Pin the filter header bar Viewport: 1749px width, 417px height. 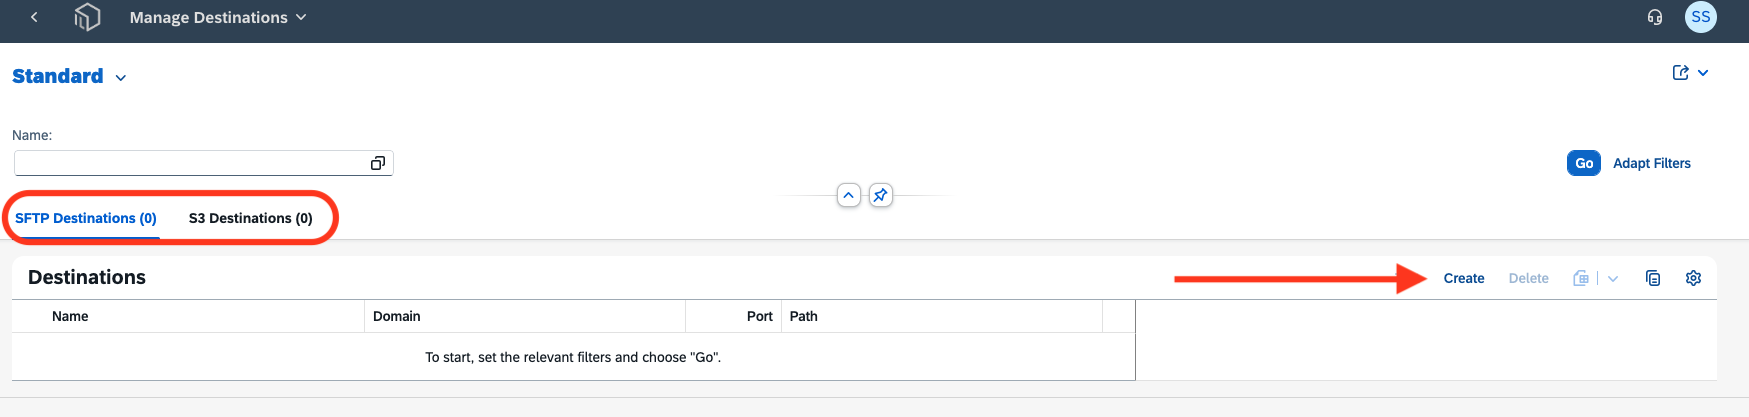tap(880, 195)
